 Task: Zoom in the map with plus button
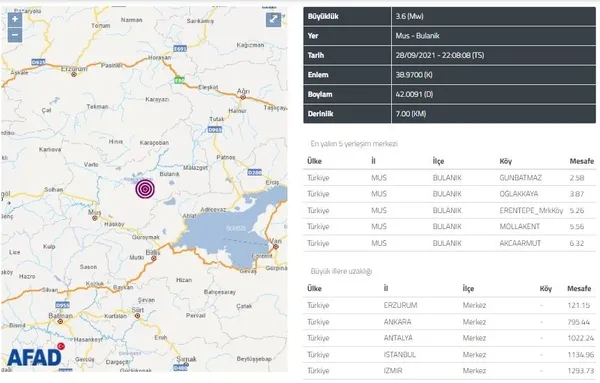(x=15, y=20)
